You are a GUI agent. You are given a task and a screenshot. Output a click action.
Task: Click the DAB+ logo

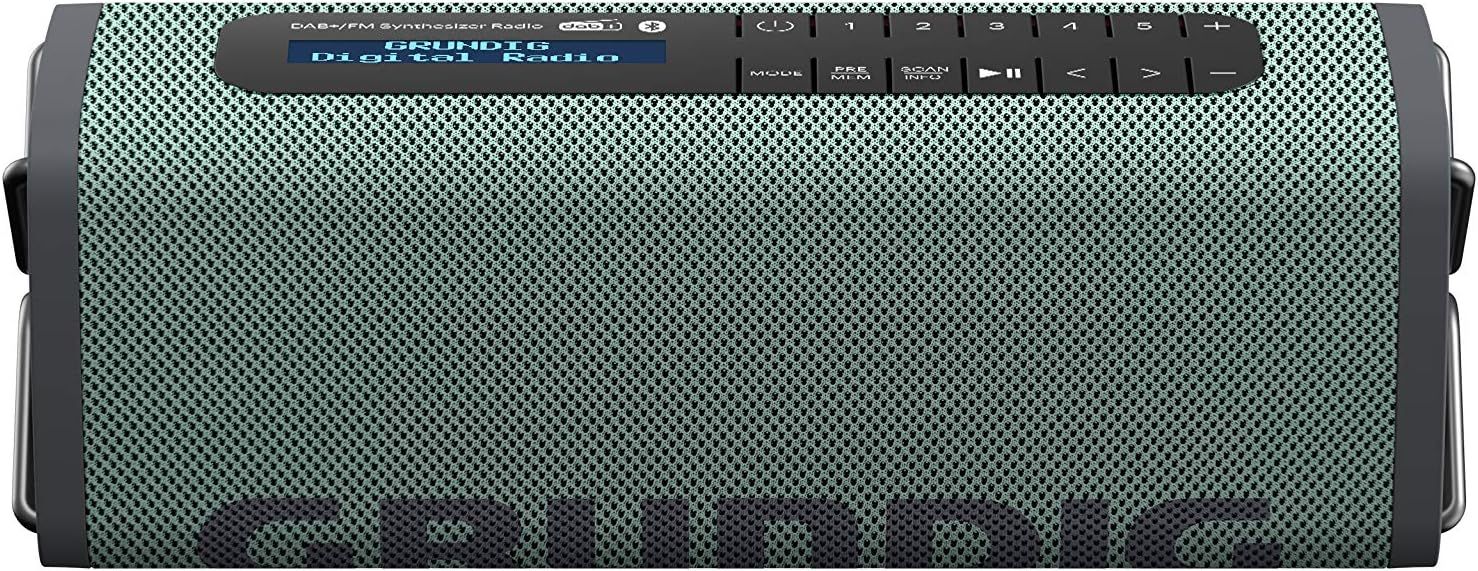592,27
